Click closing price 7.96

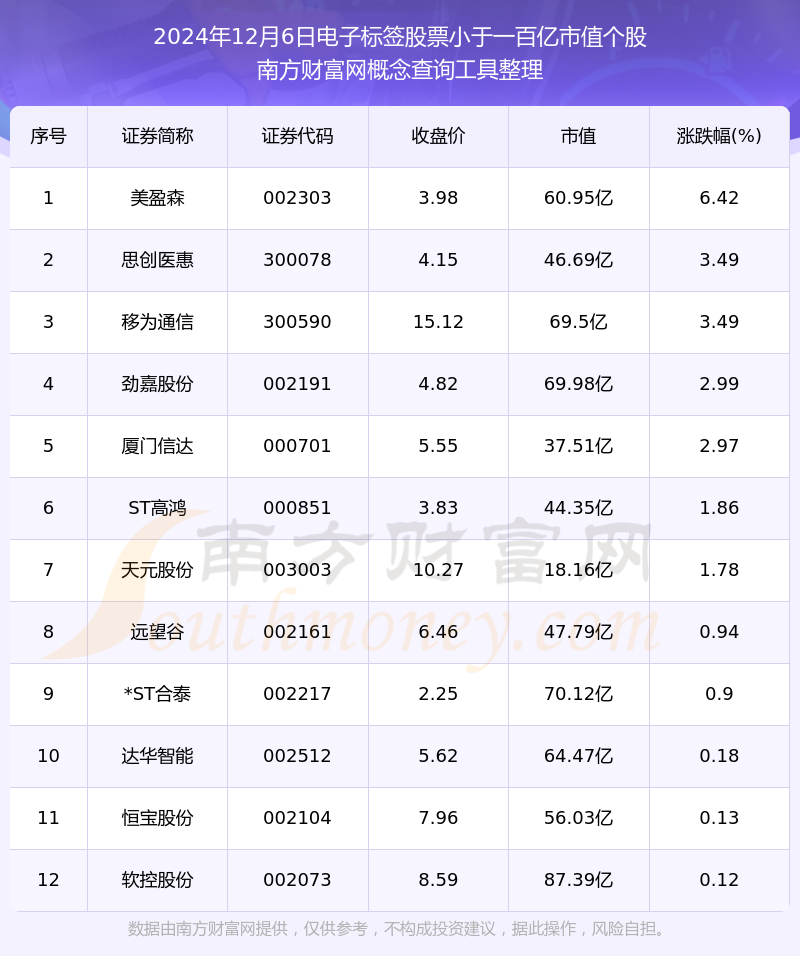tap(438, 818)
